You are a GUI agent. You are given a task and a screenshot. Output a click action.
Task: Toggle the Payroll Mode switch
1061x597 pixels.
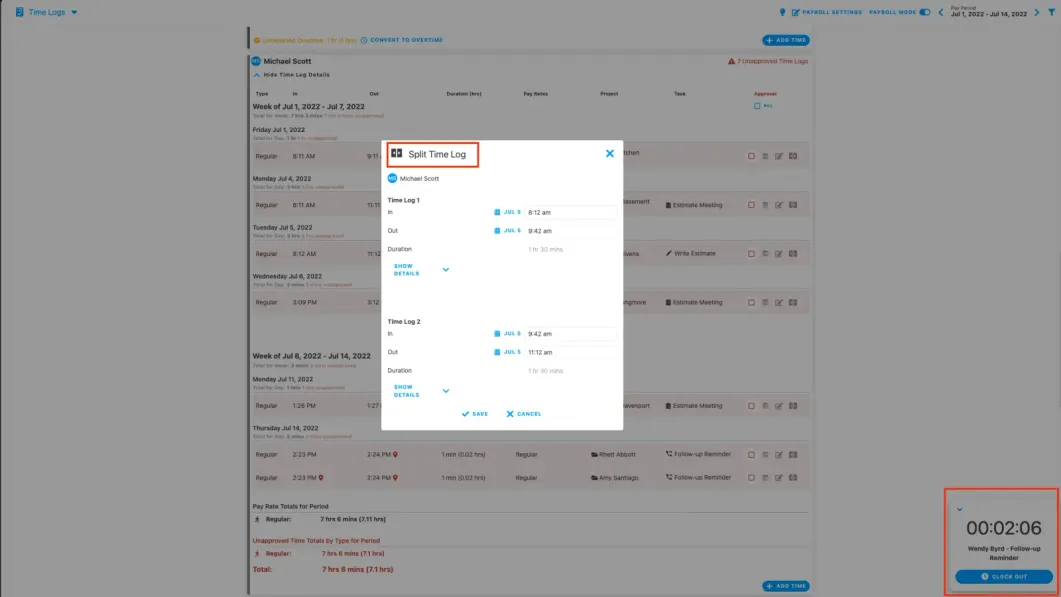925,12
